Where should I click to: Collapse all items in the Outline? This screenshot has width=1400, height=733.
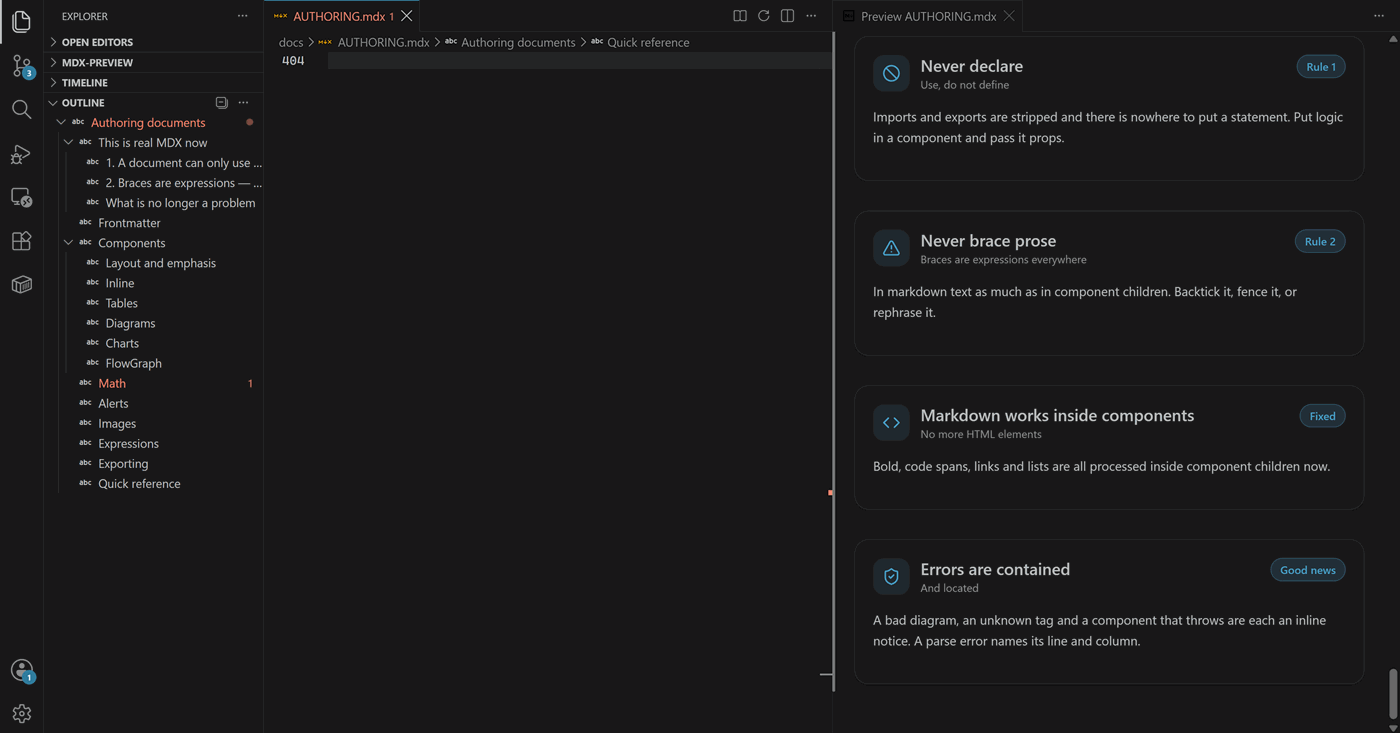pos(222,102)
